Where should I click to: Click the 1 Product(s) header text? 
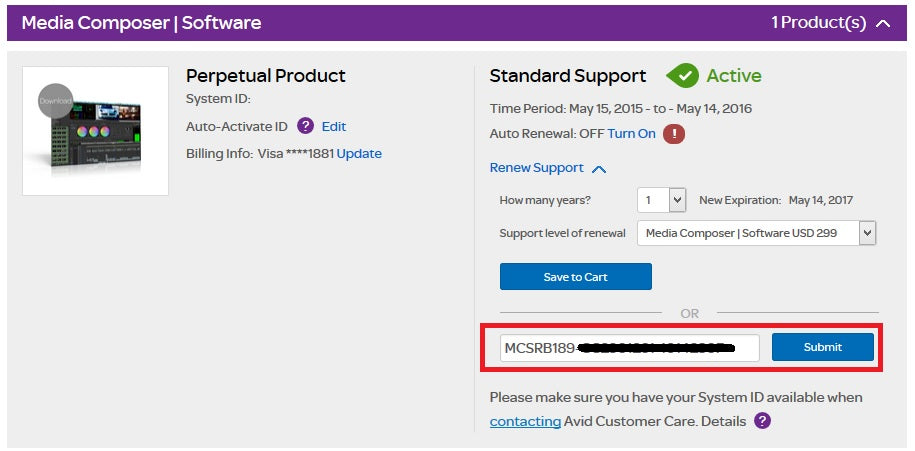(x=819, y=23)
